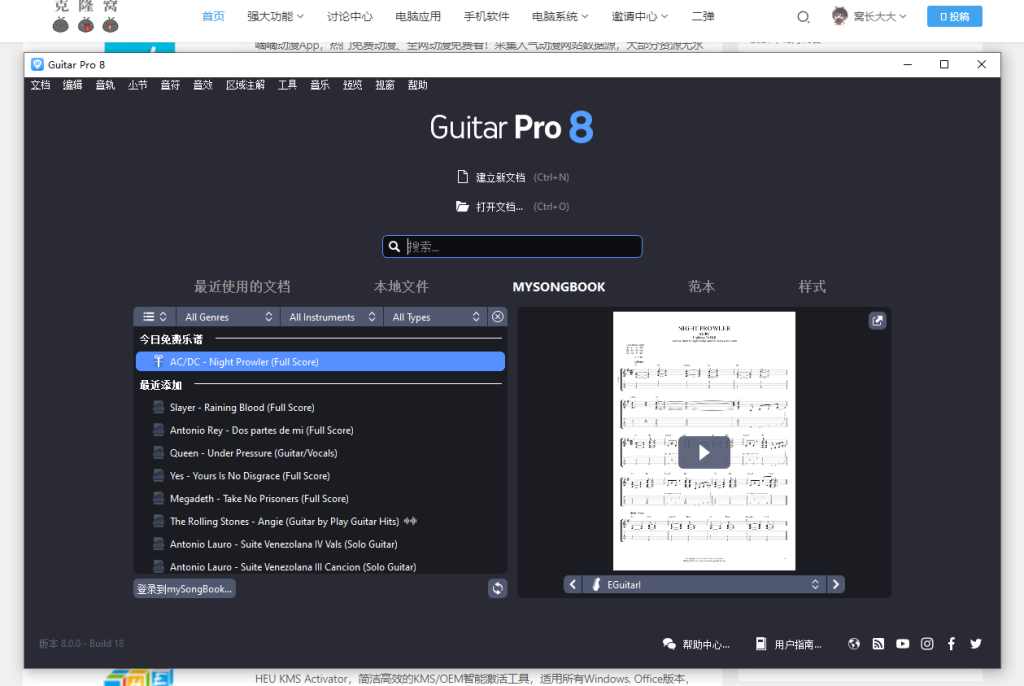
Task: Open the 音符 menu
Action: [170, 85]
